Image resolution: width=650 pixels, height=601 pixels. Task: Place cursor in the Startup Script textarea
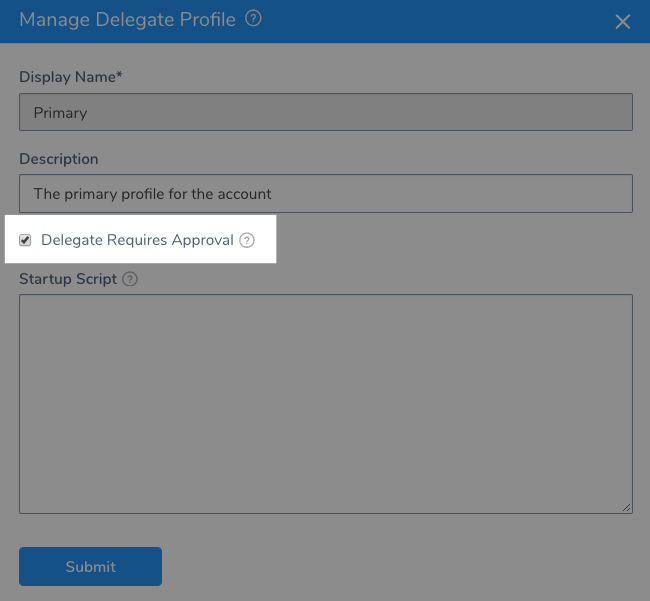(326, 404)
